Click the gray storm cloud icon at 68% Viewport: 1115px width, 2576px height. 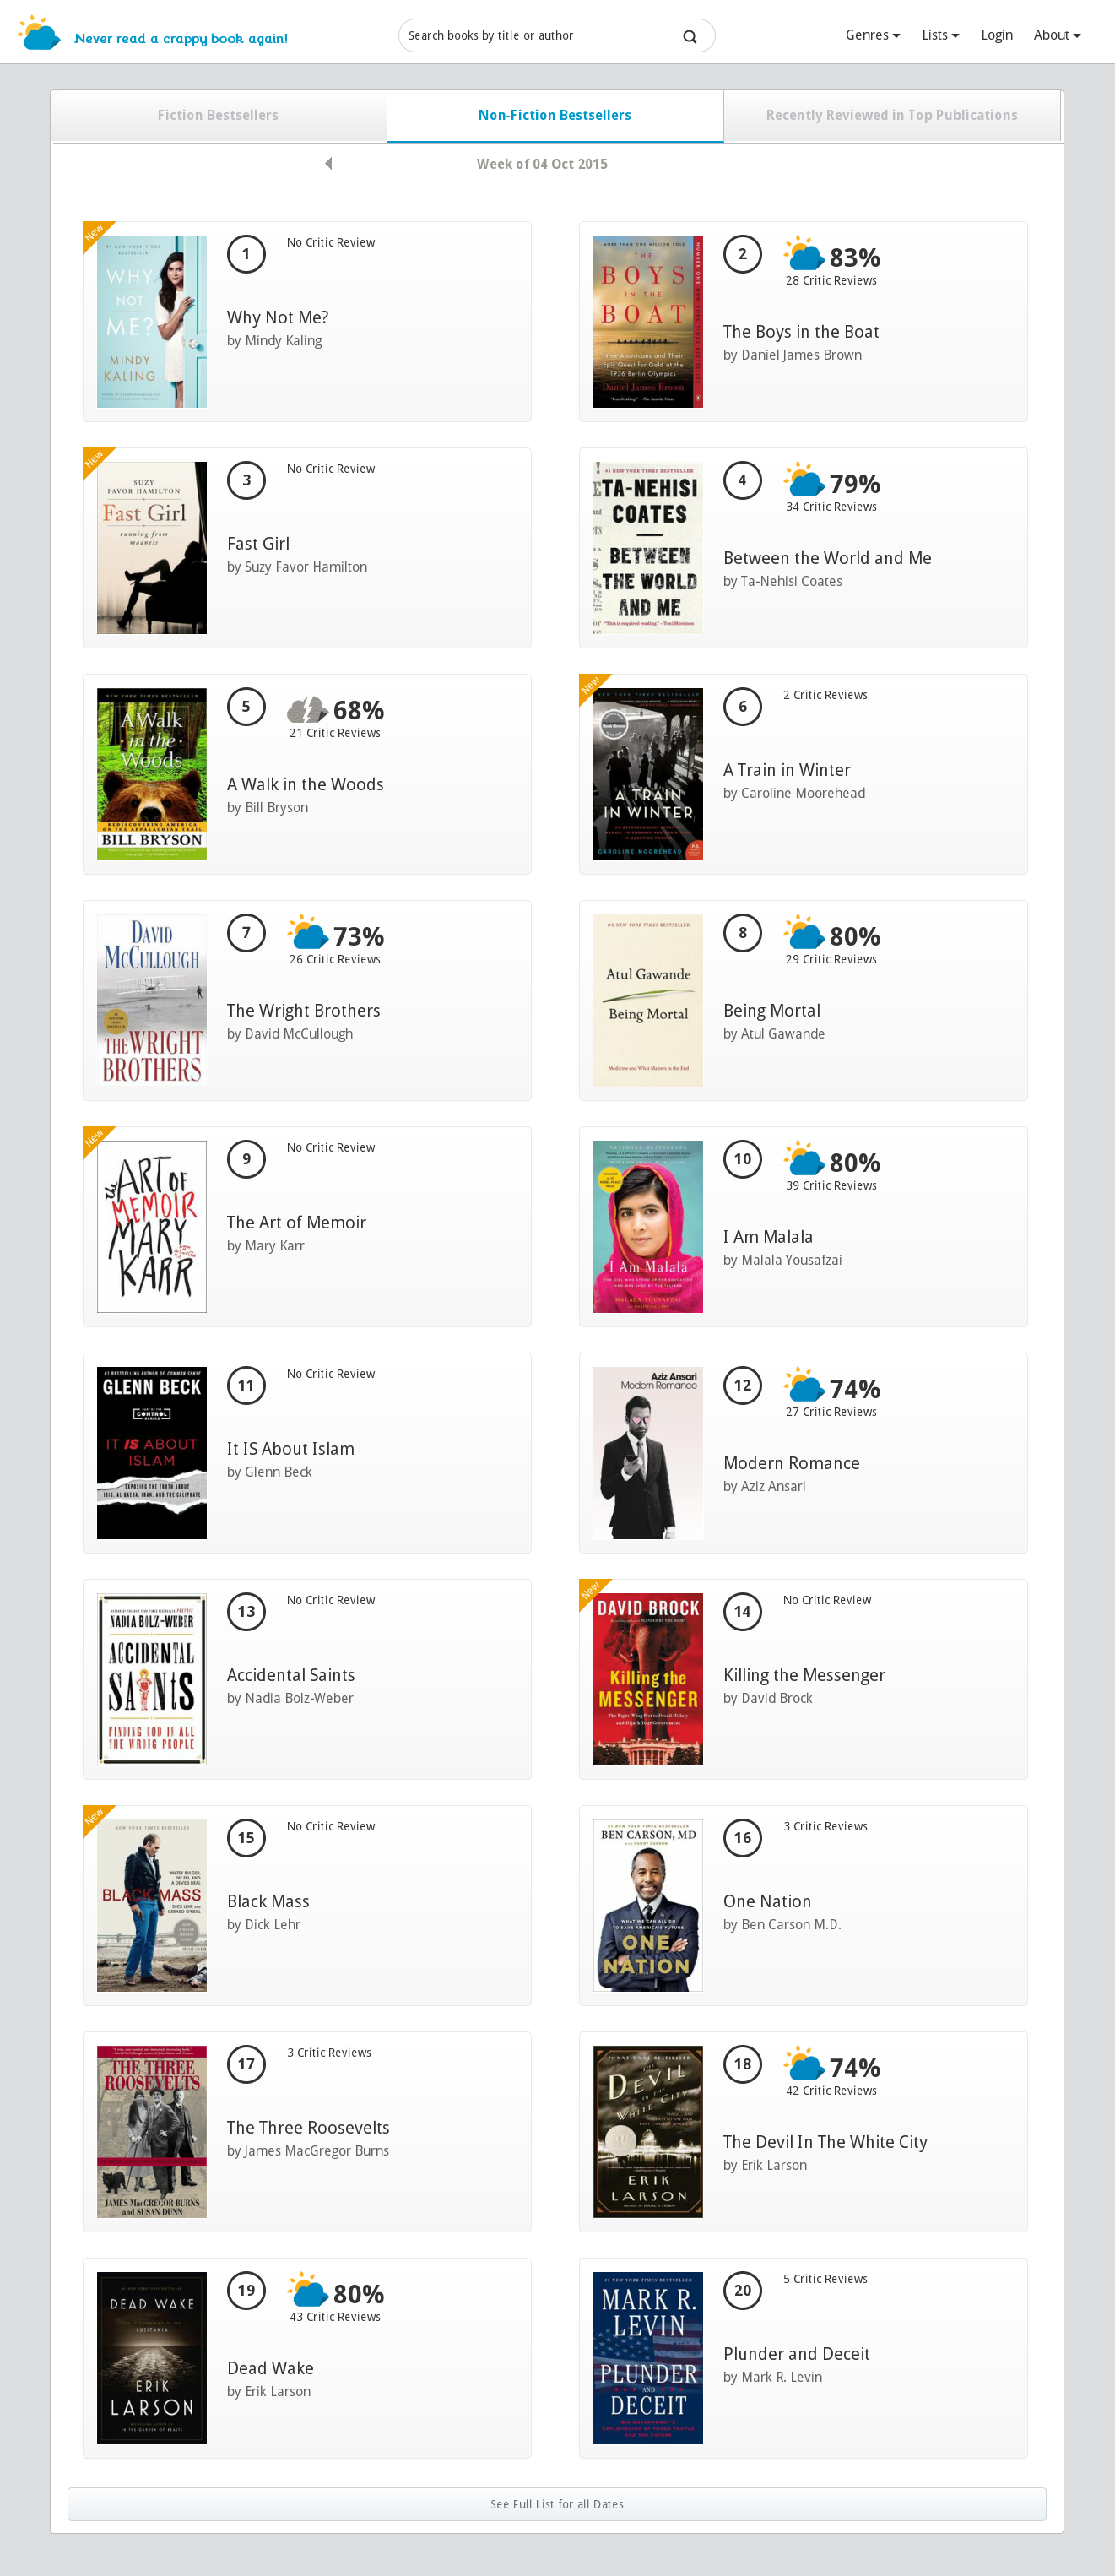coord(307,709)
